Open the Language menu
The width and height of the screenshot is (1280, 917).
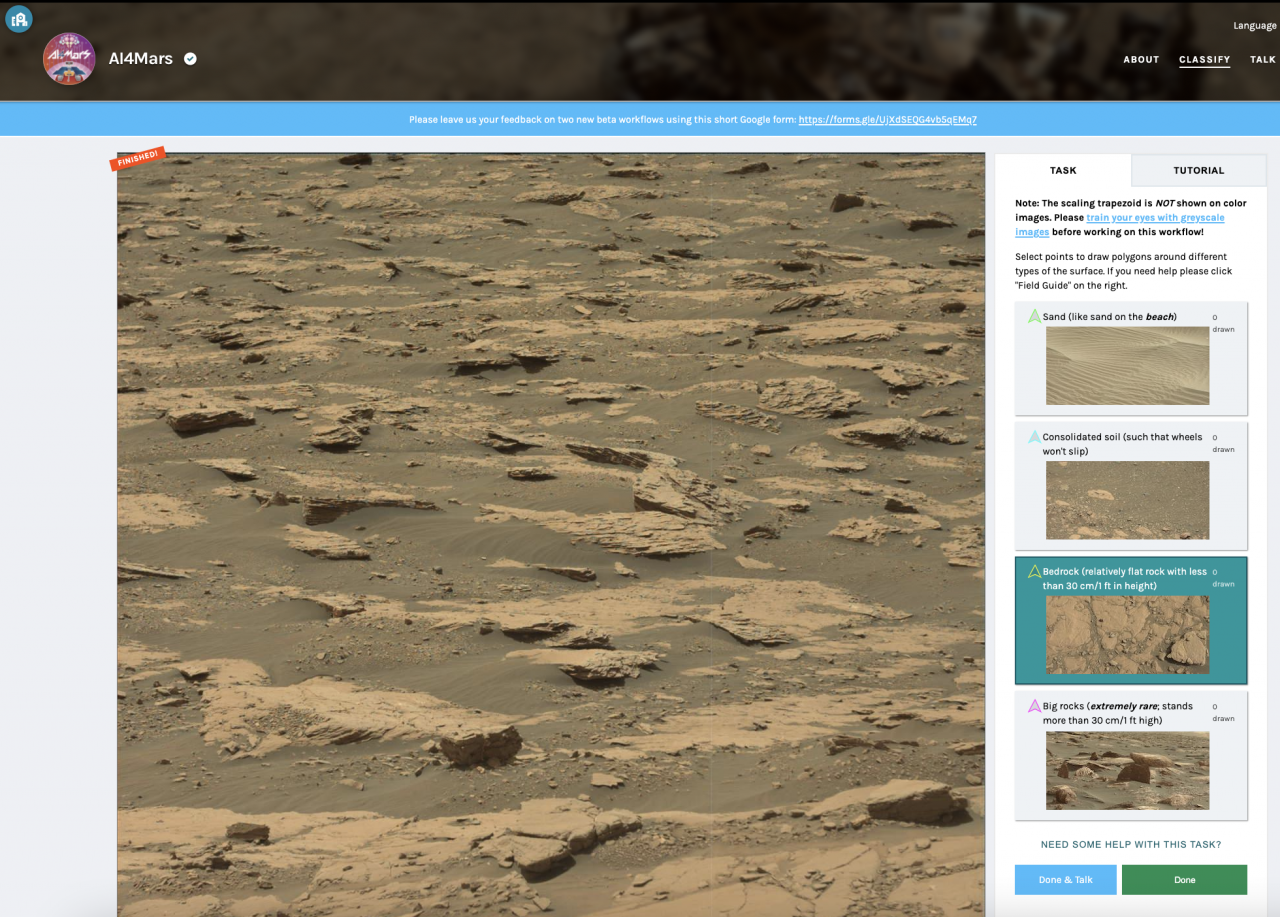[x=1255, y=26]
